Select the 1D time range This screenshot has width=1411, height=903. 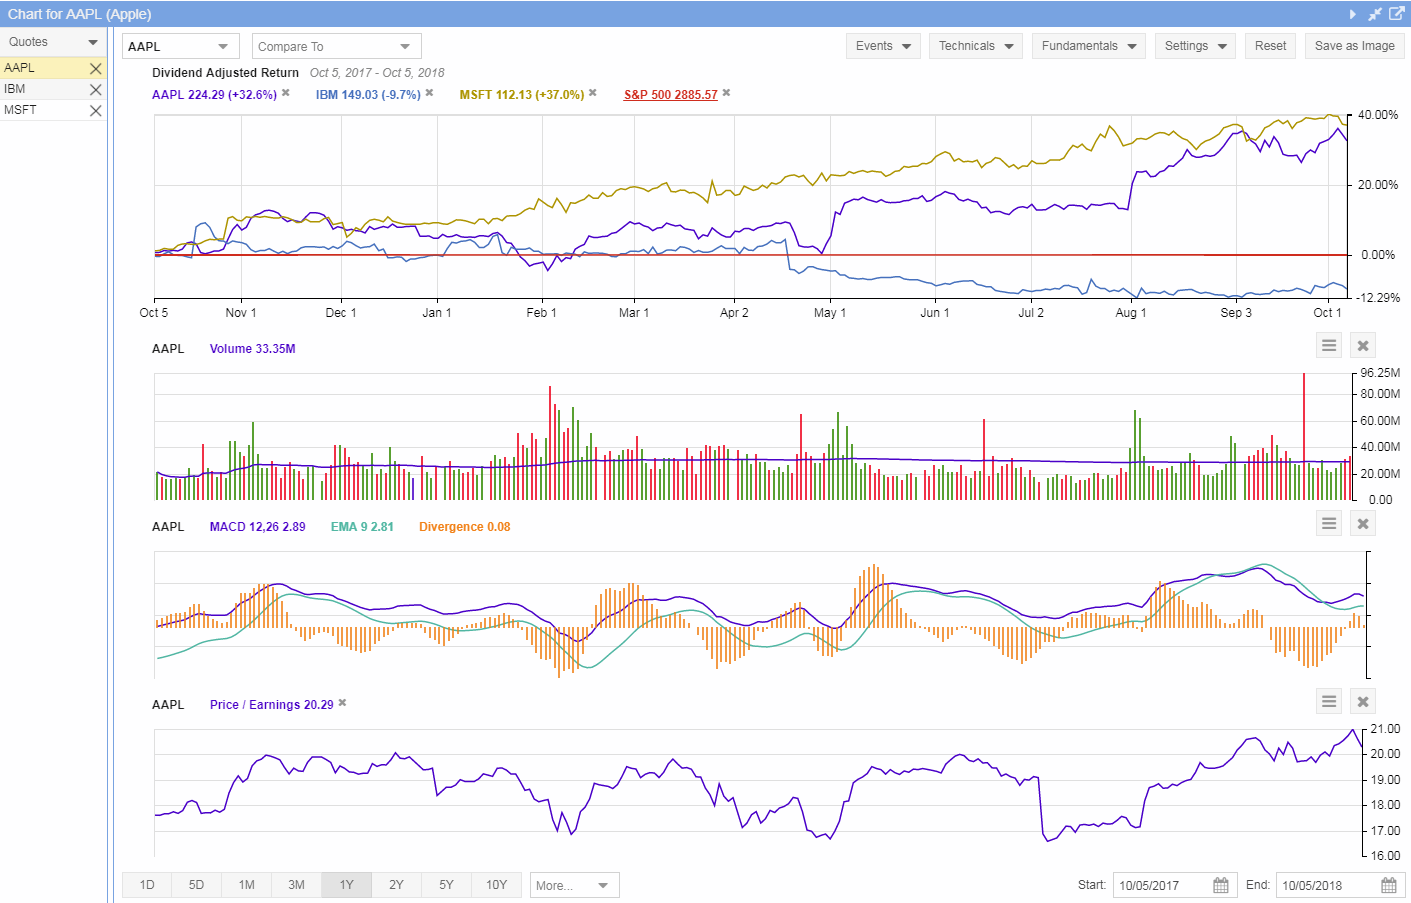[x=147, y=885]
